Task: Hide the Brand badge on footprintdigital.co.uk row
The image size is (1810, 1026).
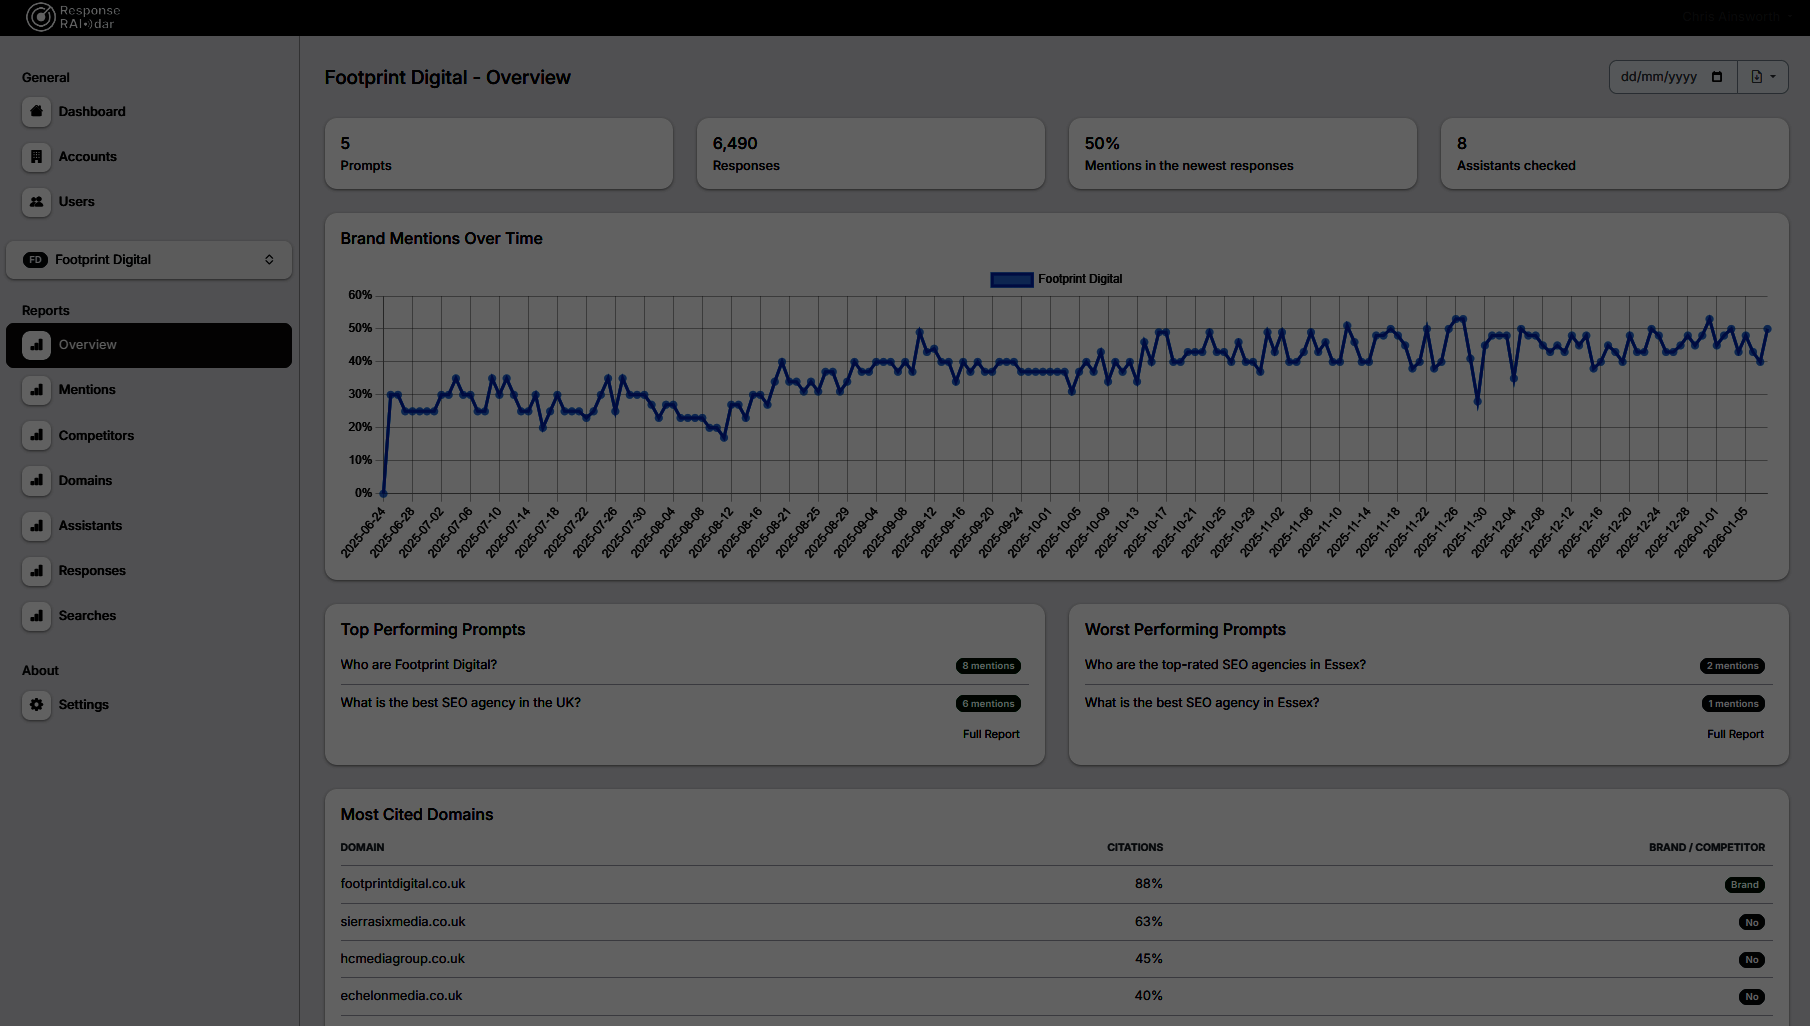Action: (x=1744, y=884)
